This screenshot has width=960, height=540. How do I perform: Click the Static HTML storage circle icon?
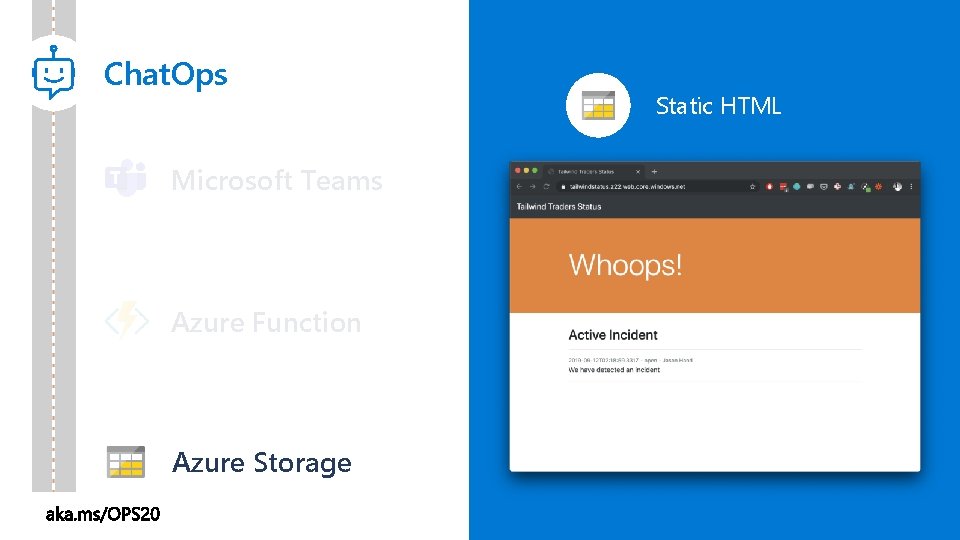tap(598, 105)
